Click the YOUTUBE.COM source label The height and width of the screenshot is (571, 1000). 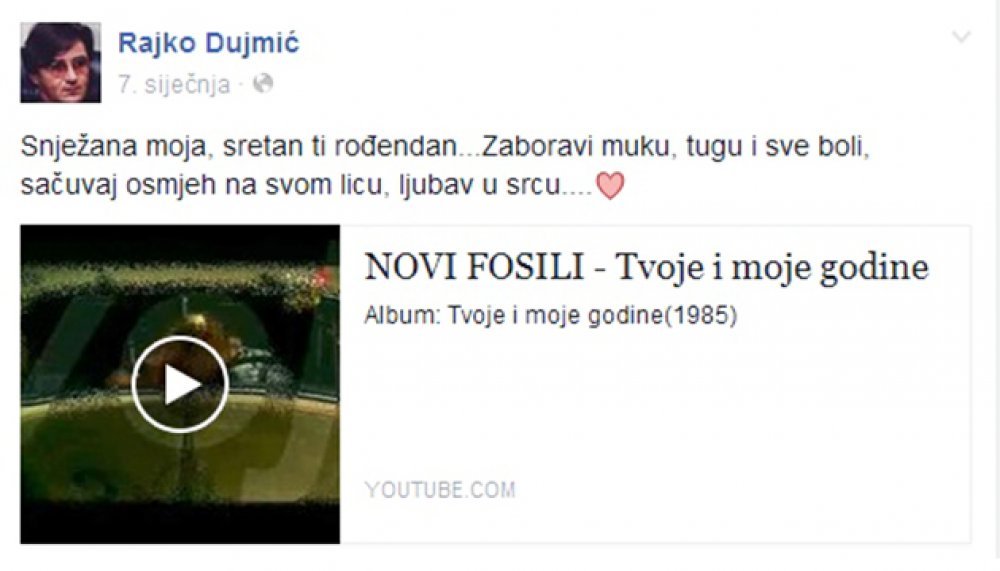(x=440, y=490)
